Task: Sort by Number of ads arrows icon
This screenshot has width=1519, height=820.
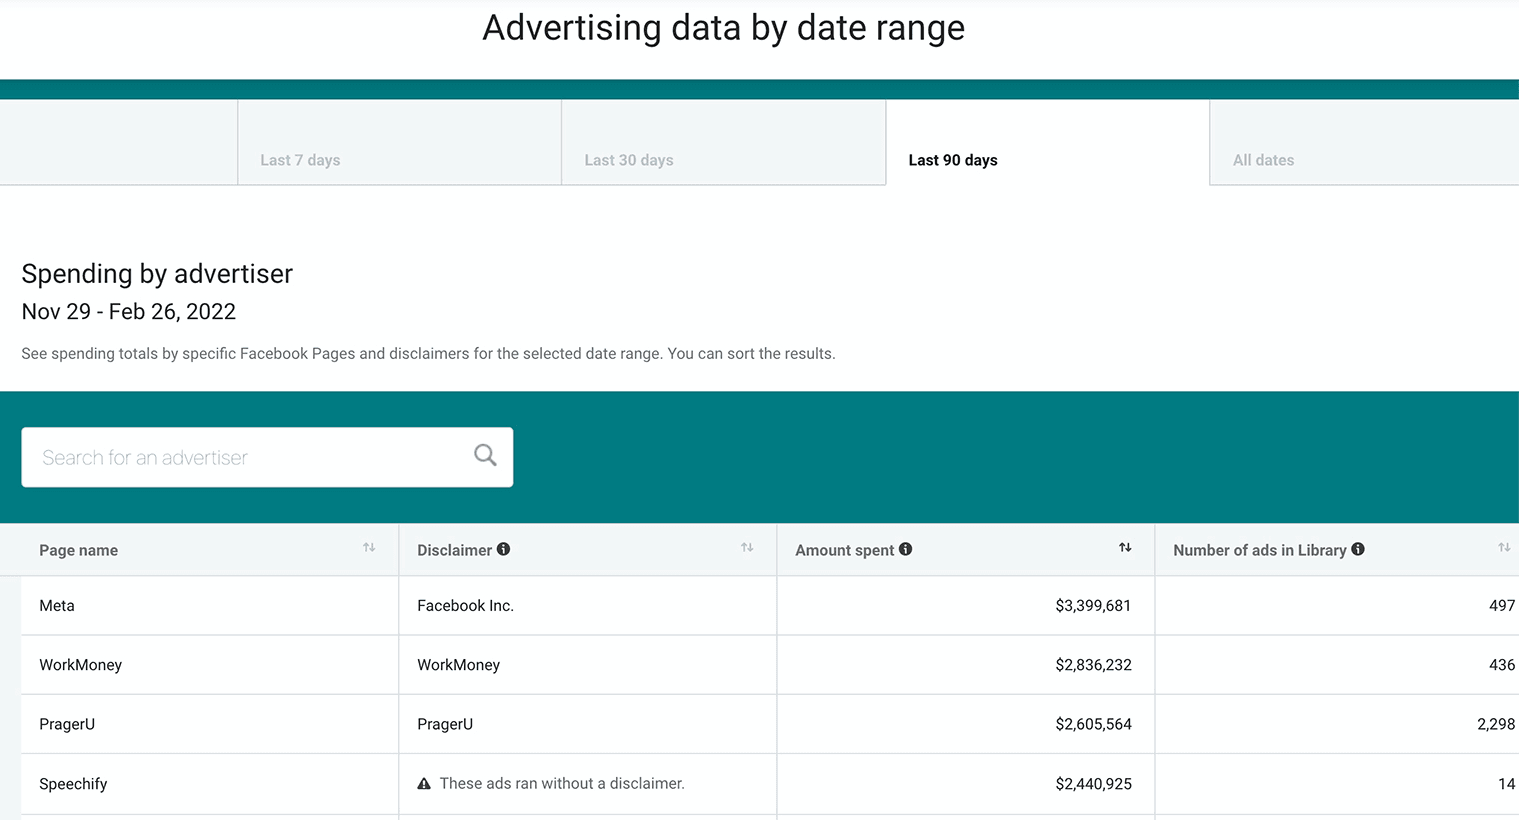Action: 1504,548
